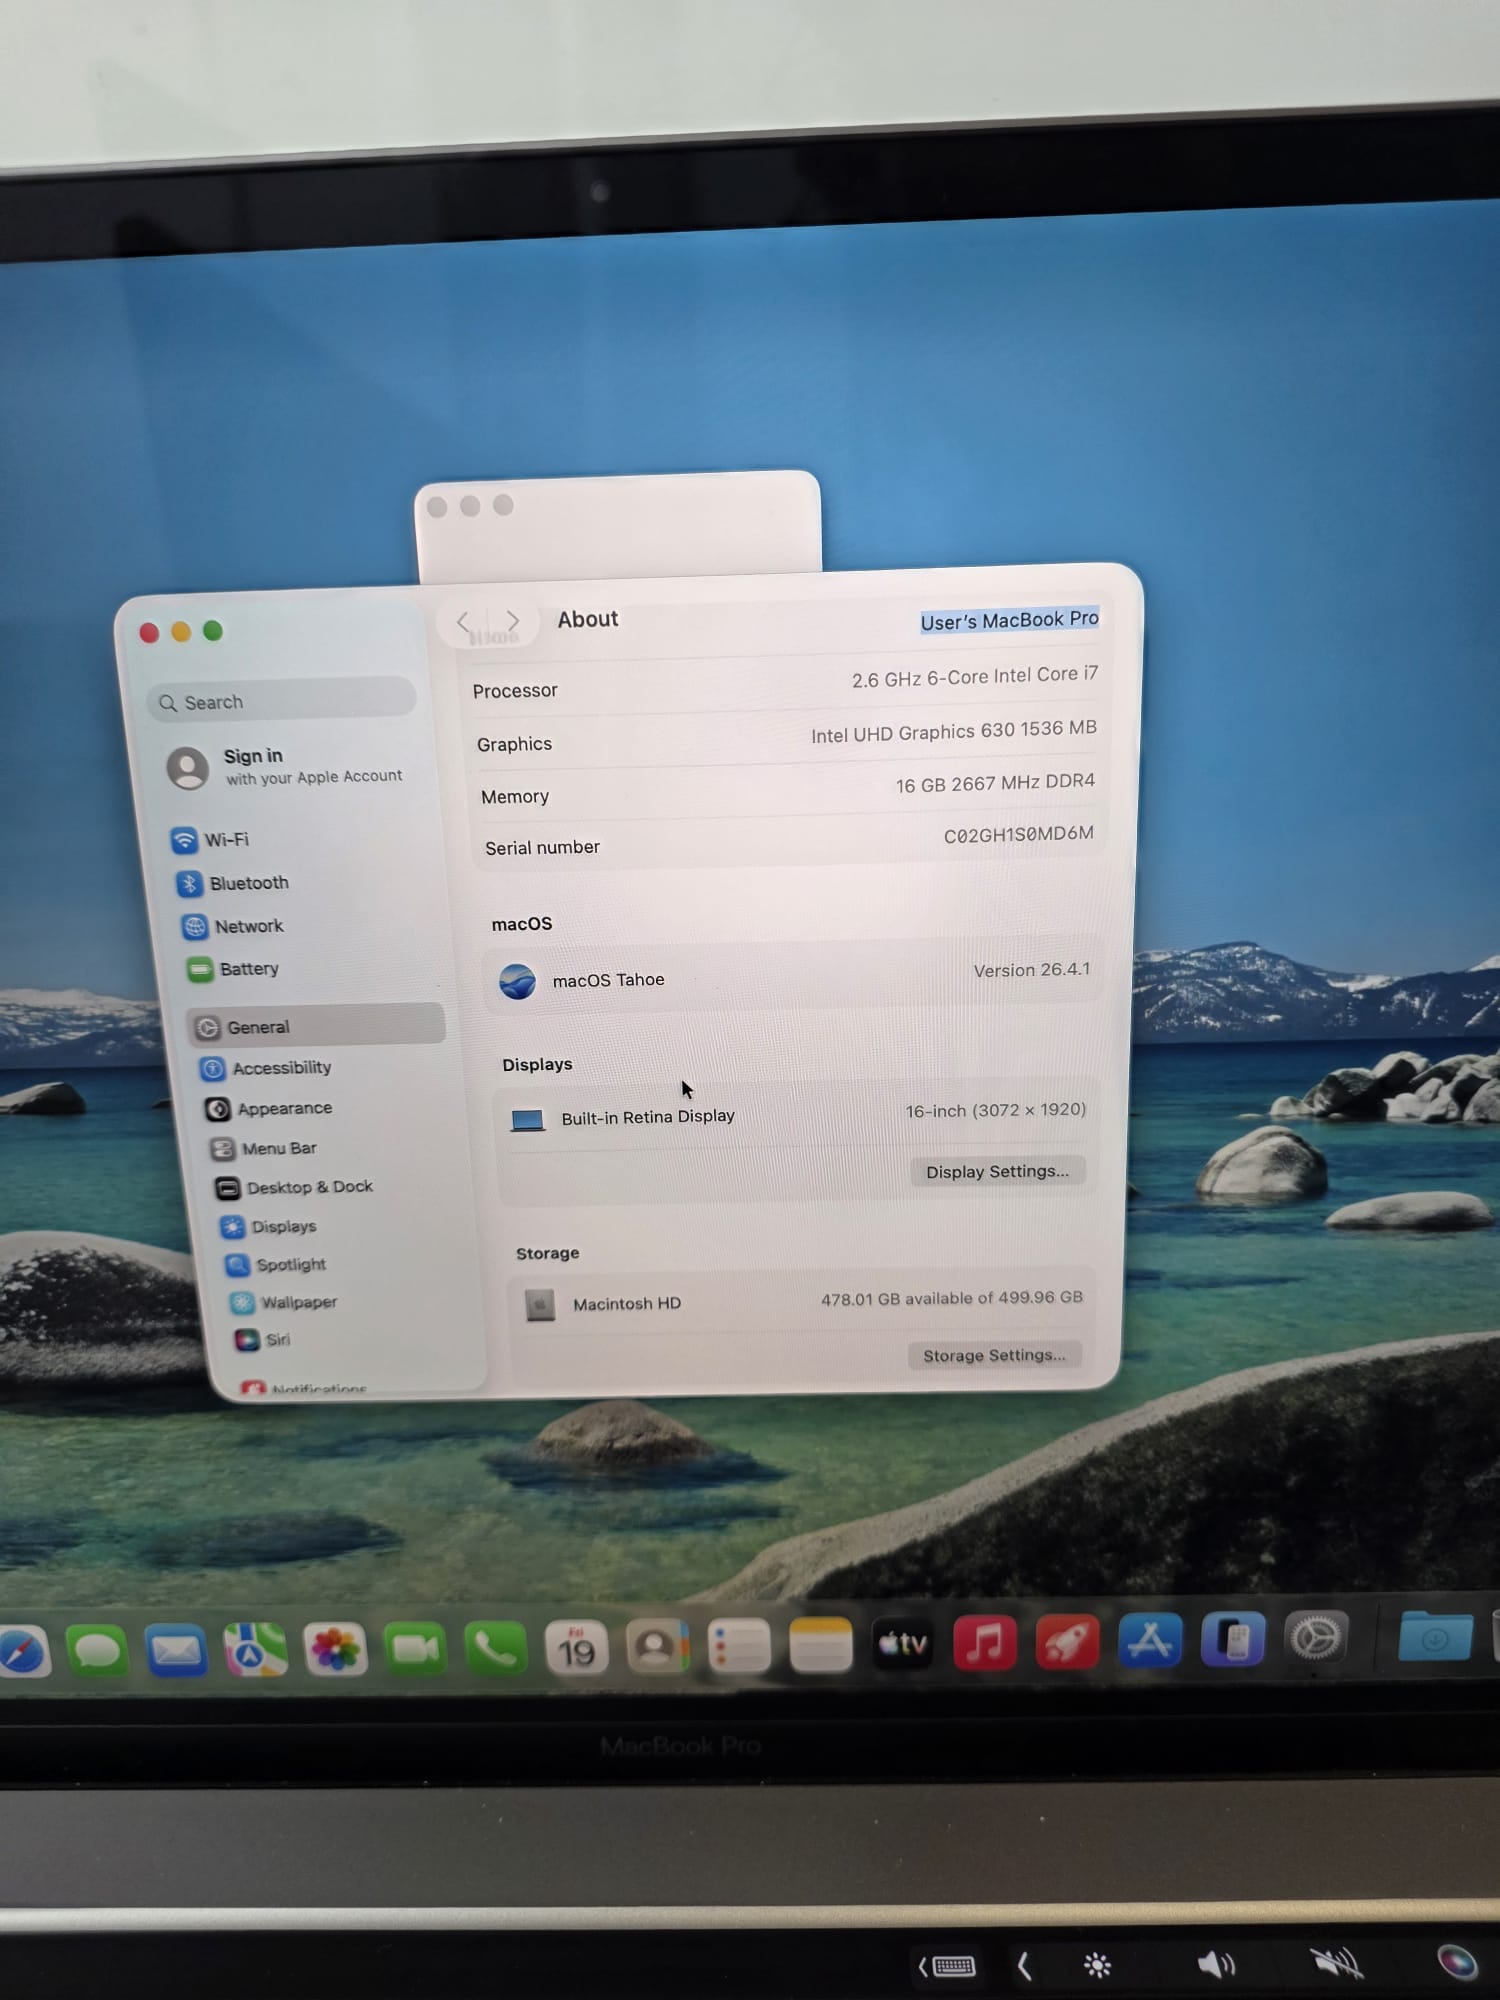The image size is (1500, 2000).
Task: Open Storage Settings…
Action: pos(994,1355)
